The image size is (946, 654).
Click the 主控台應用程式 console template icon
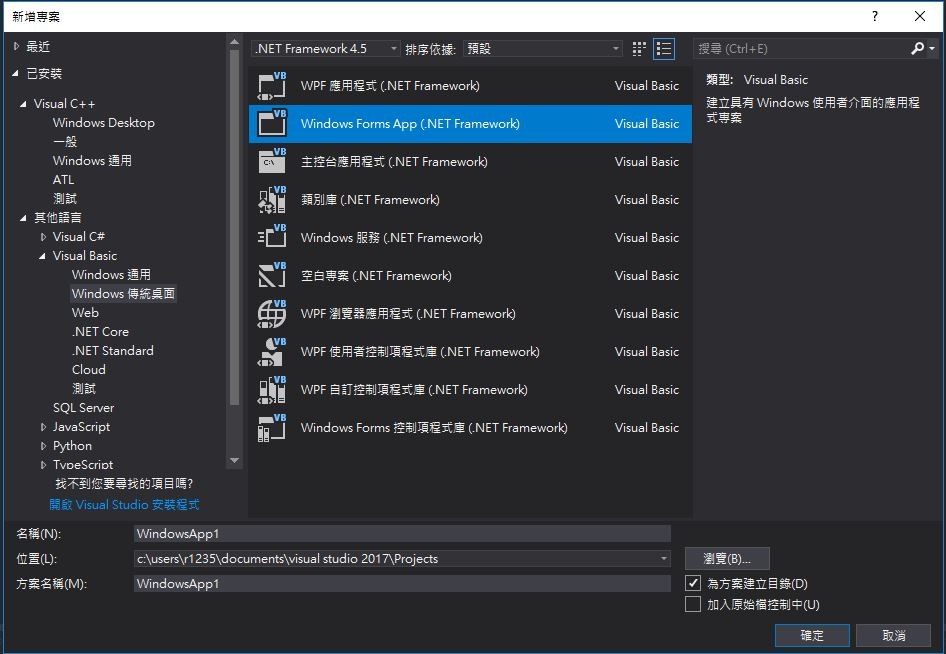pyautogui.click(x=271, y=162)
